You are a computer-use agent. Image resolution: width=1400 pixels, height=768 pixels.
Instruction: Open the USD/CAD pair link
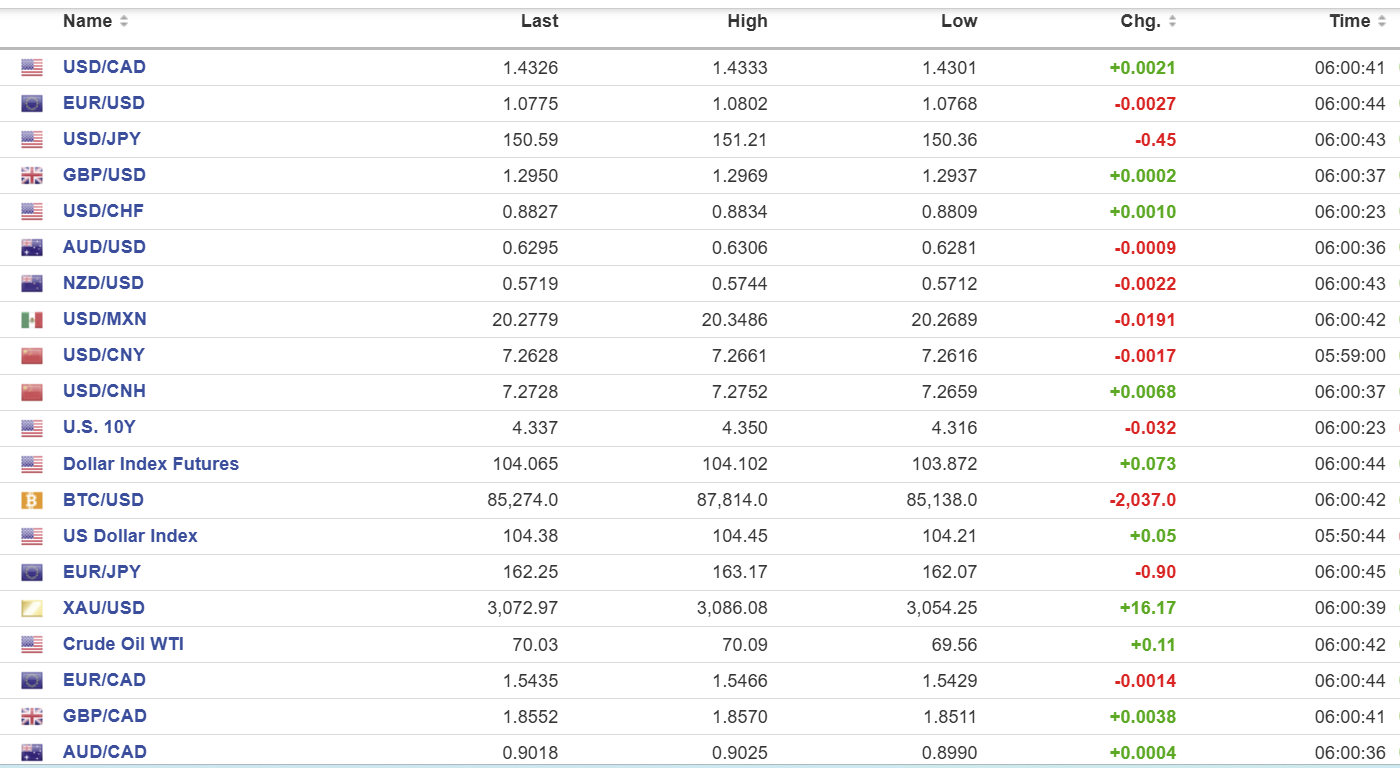pyautogui.click(x=104, y=67)
